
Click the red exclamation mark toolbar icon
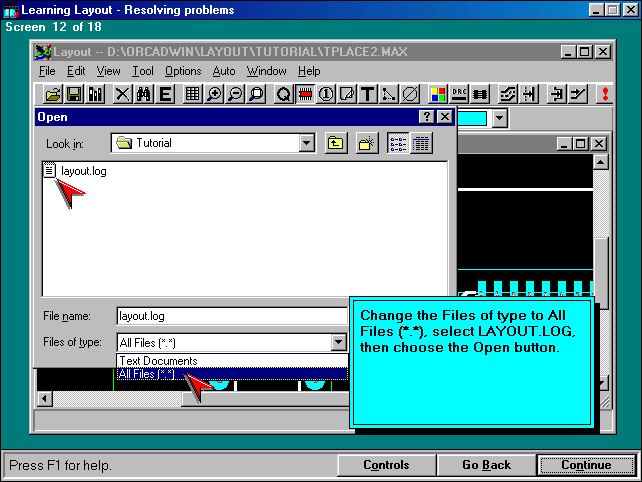[x=604, y=94]
